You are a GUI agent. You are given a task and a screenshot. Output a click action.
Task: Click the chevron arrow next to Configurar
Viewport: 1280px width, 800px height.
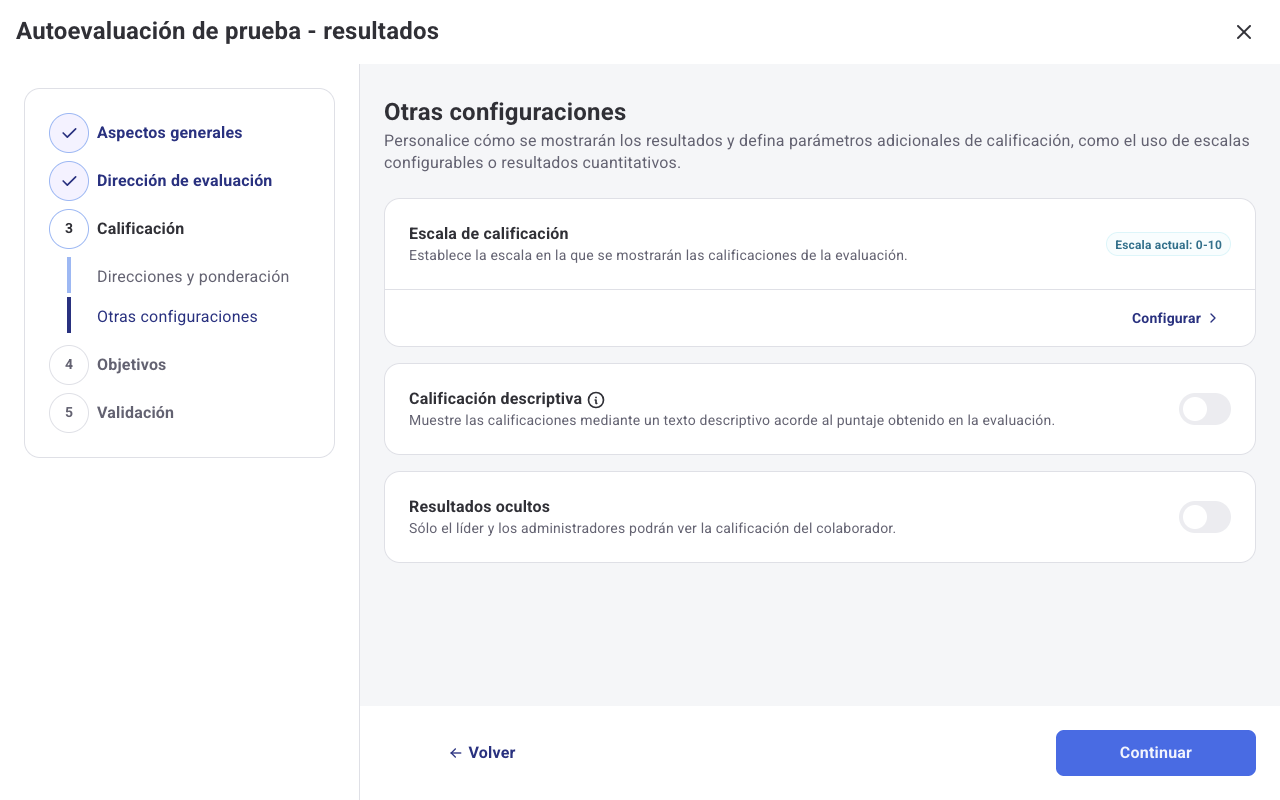pos(1213,318)
